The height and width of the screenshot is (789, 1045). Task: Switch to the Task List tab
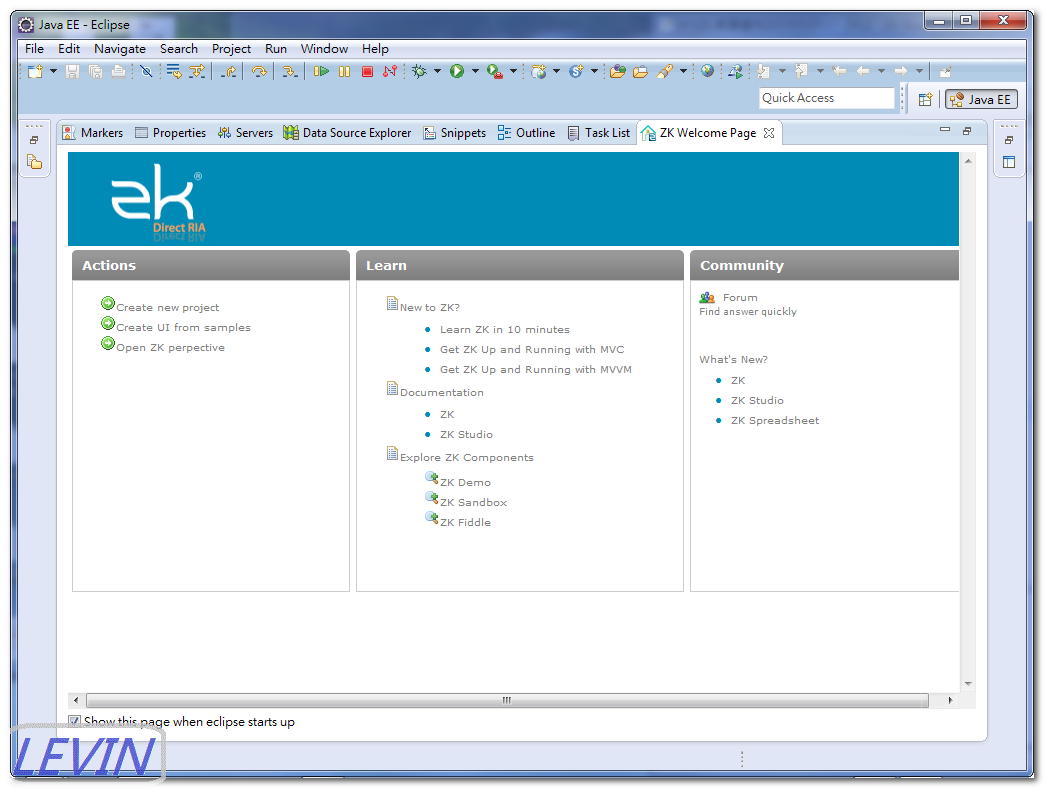click(x=598, y=133)
